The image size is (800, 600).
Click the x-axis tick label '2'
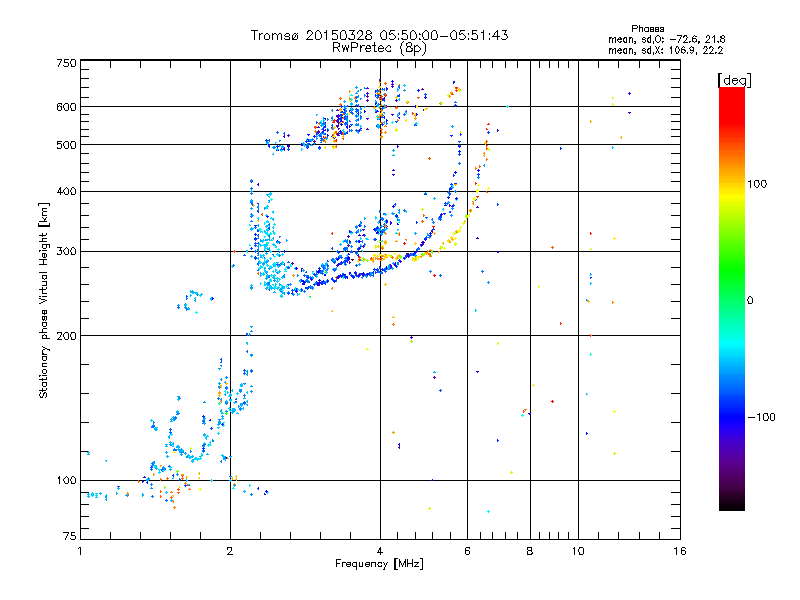coord(230,551)
